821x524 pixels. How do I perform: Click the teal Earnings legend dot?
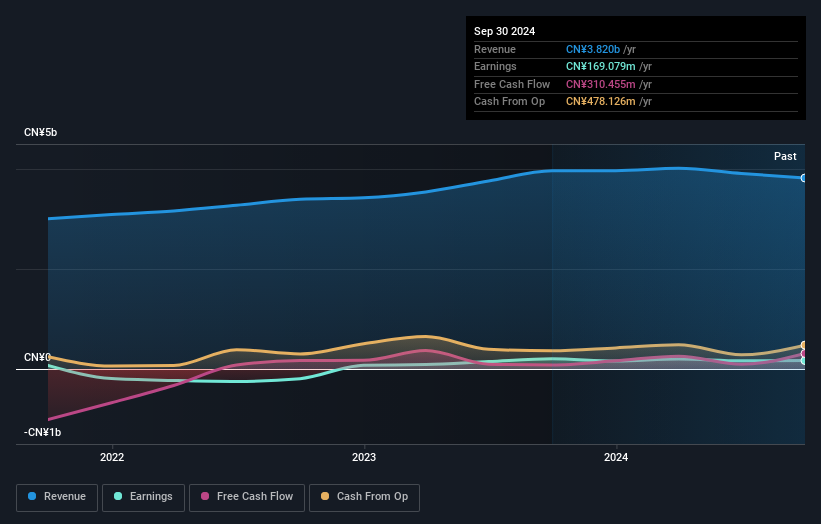(x=118, y=496)
